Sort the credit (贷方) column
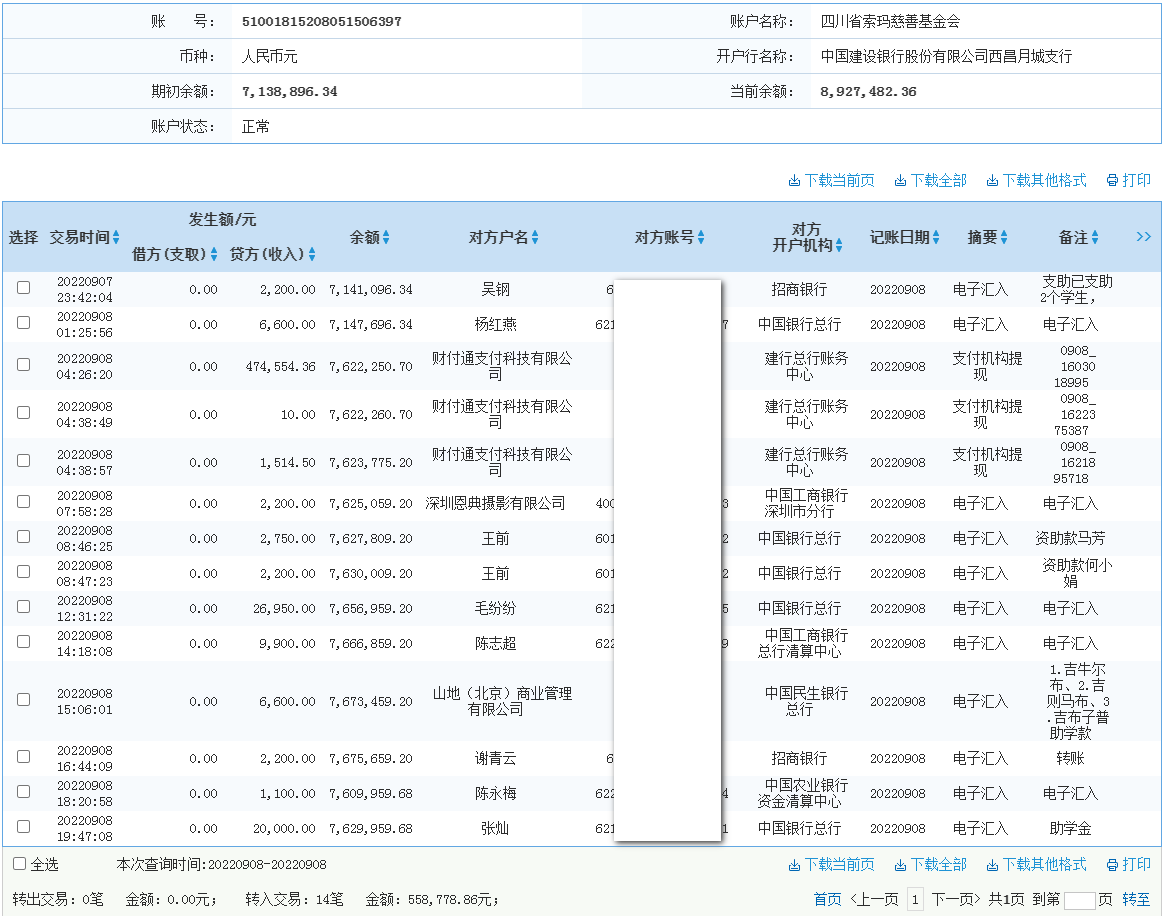1163x916 pixels. (312, 254)
